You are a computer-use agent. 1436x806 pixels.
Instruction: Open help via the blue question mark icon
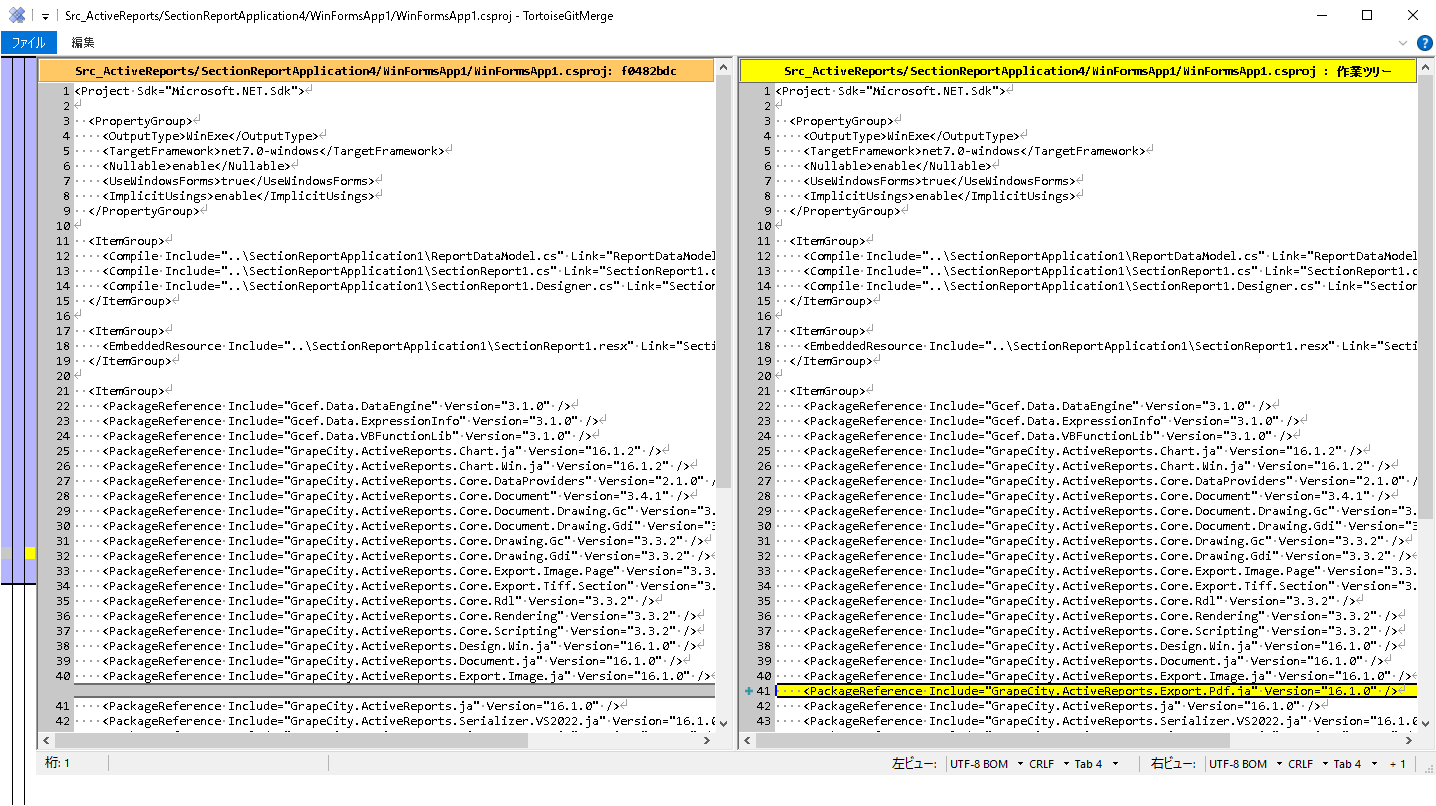click(1424, 42)
